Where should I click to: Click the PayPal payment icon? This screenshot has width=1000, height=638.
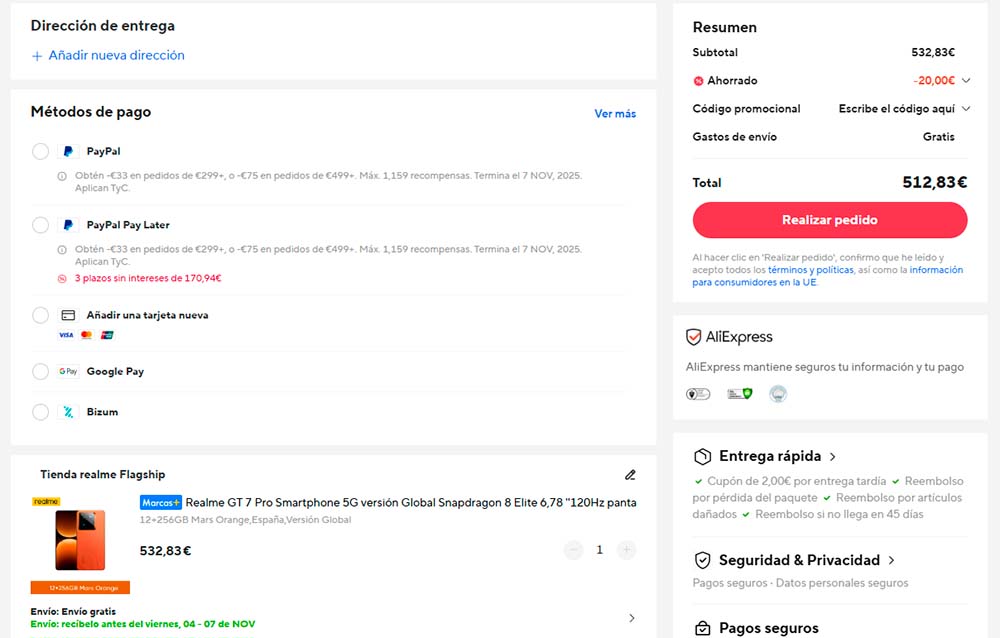67,151
